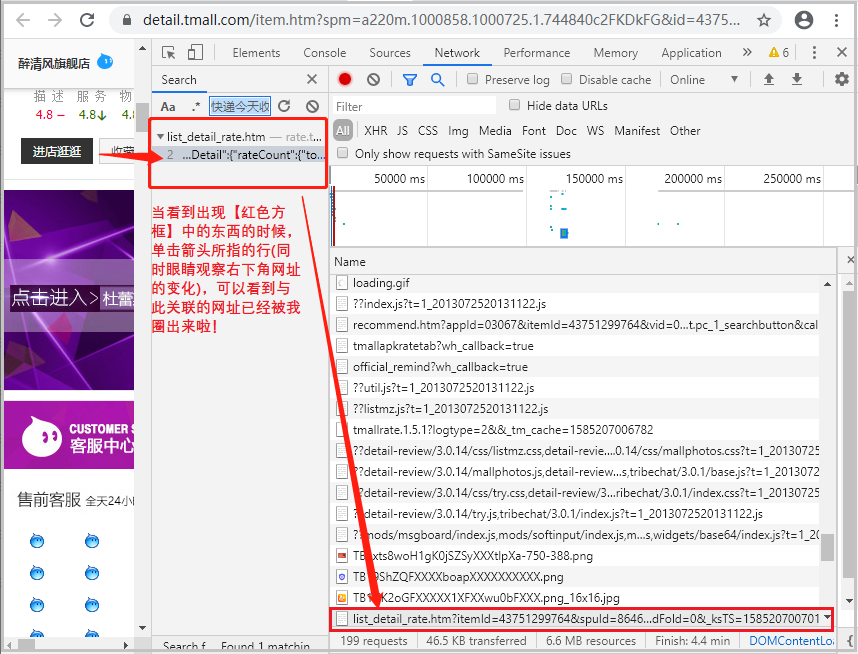Toggle the device toolbar icon
The width and height of the screenshot is (858, 654).
(x=195, y=53)
